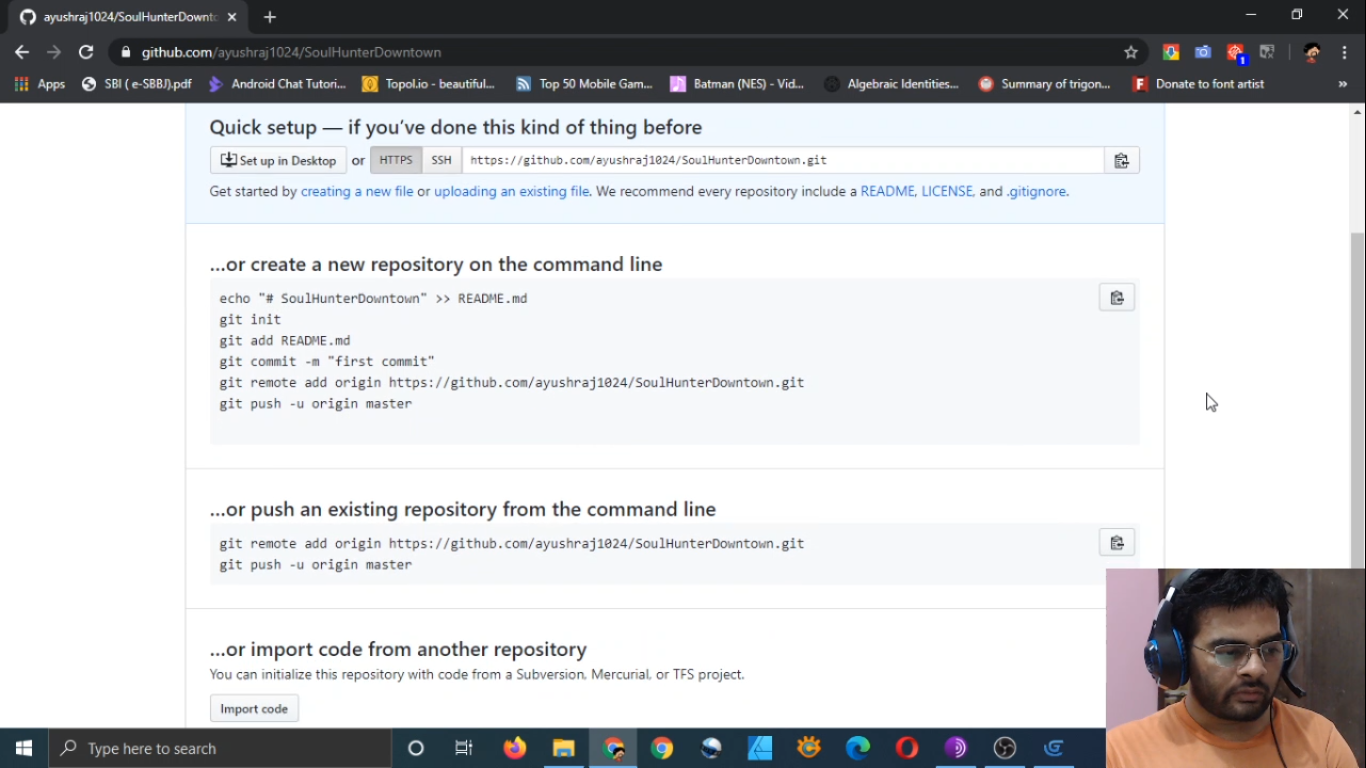
Task: Open the Apps bookmarks shortcut
Action: click(40, 84)
